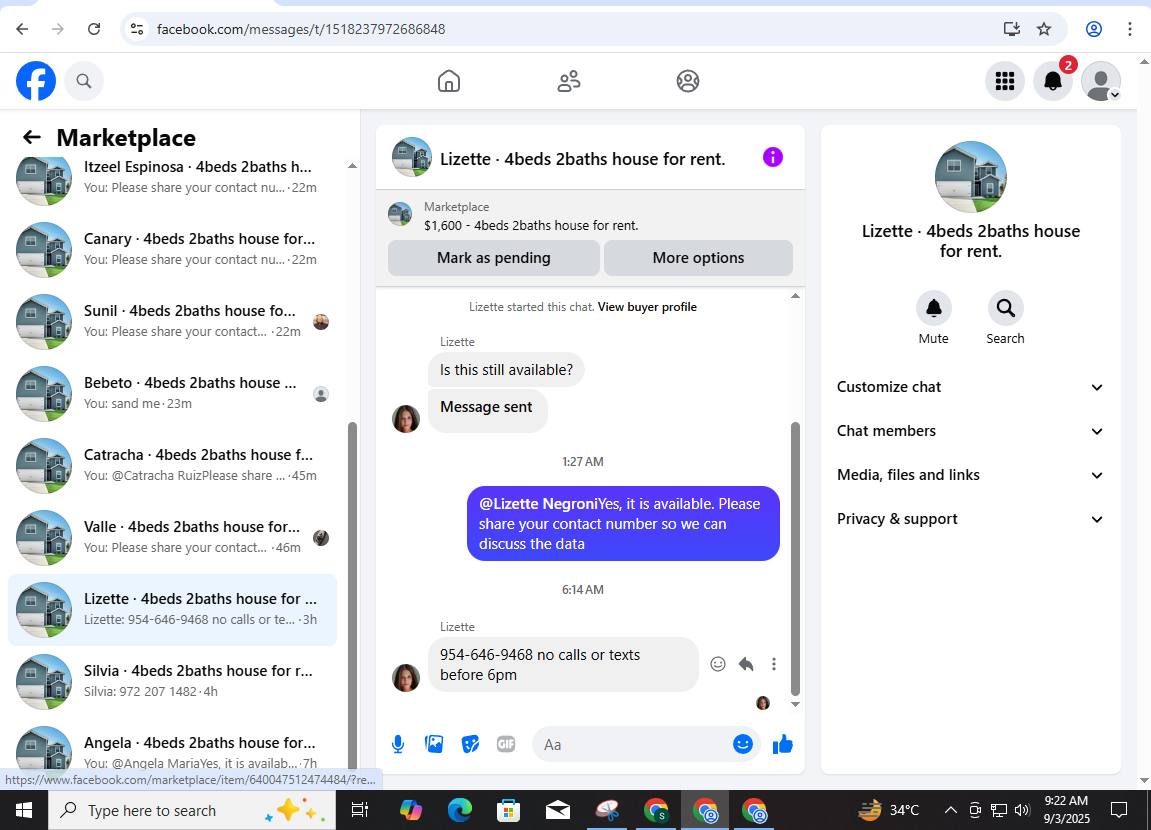Open more options for Lizette's last message
The height and width of the screenshot is (830, 1151).
point(774,664)
